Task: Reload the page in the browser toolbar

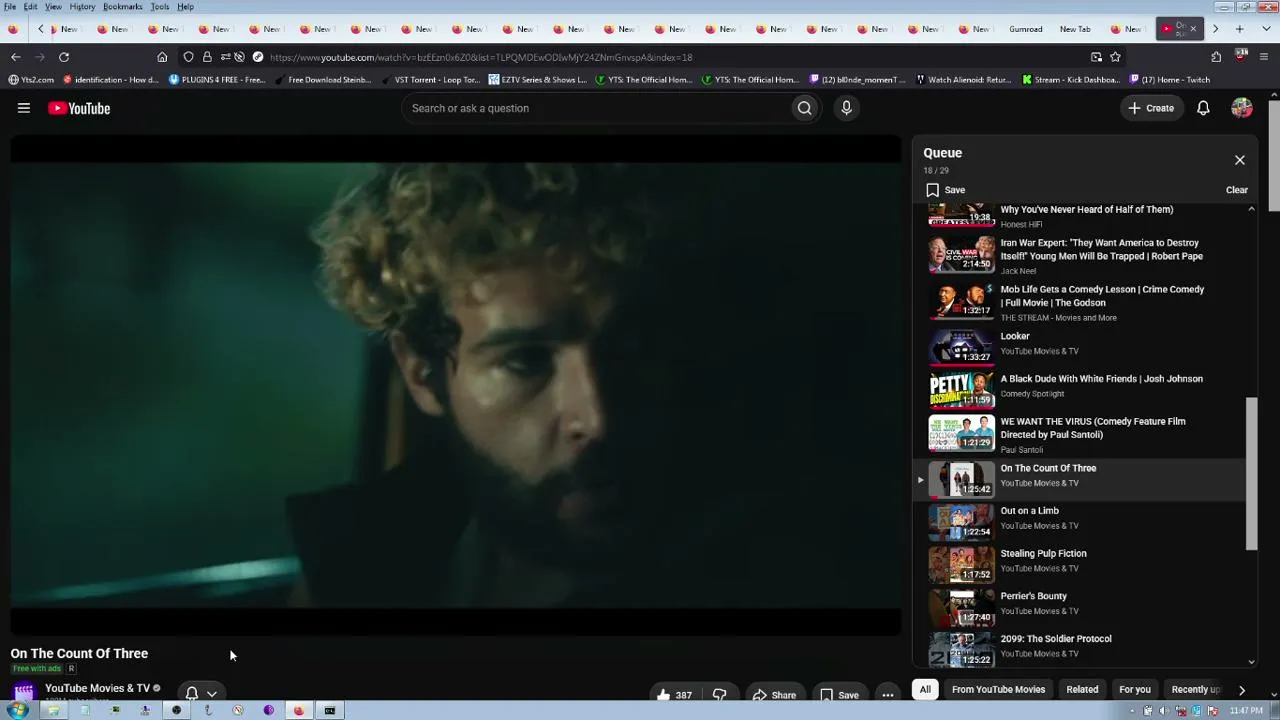Action: [64, 57]
